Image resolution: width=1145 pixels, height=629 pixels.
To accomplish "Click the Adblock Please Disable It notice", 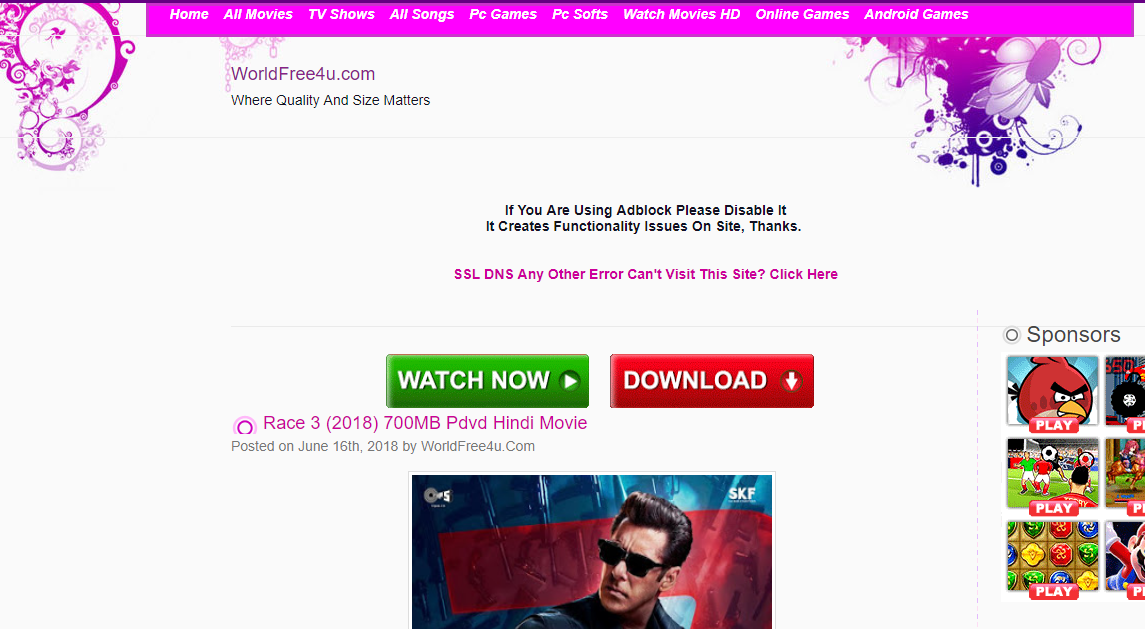I will (646, 210).
